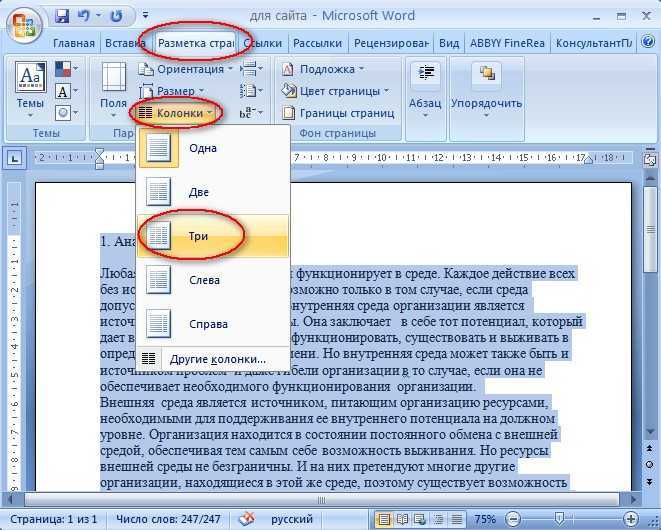The width and height of the screenshot is (661, 530).
Task: Open the ABBYY FineReader tab
Action: tap(507, 43)
